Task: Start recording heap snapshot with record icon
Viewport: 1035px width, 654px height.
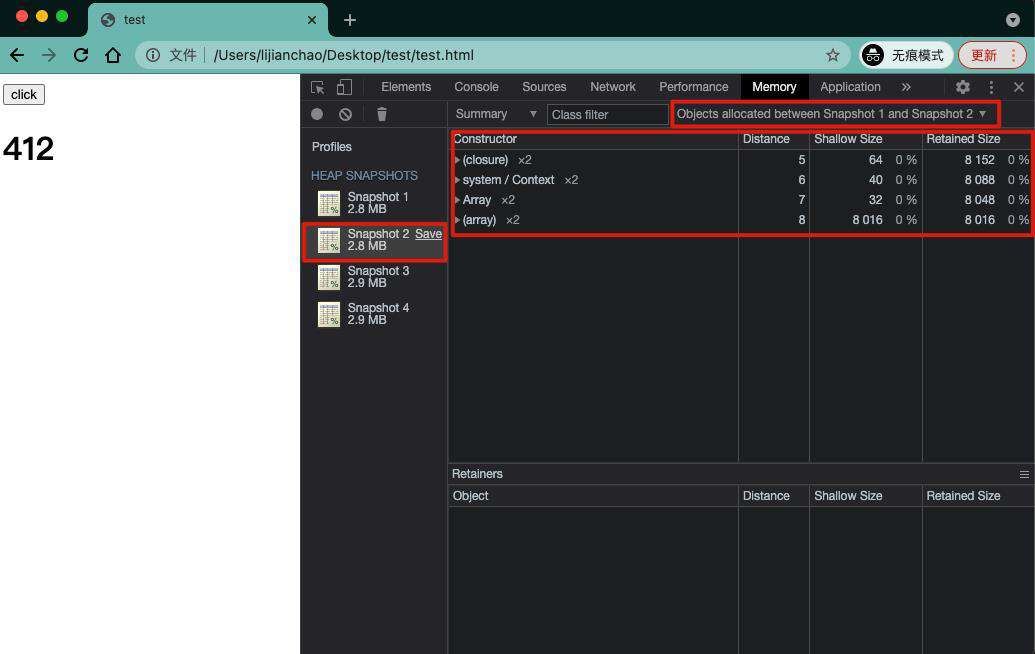Action: (317, 114)
